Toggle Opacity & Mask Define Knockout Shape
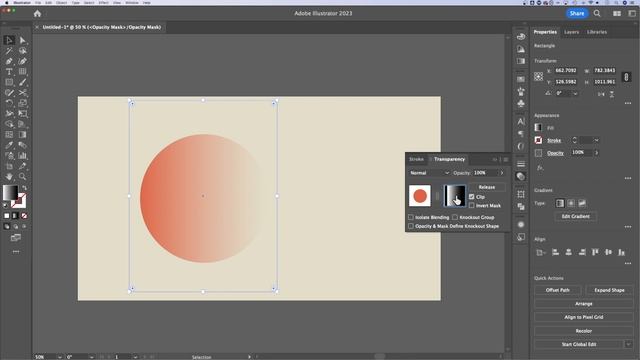Viewport: 640px width, 360px height. click(411, 226)
